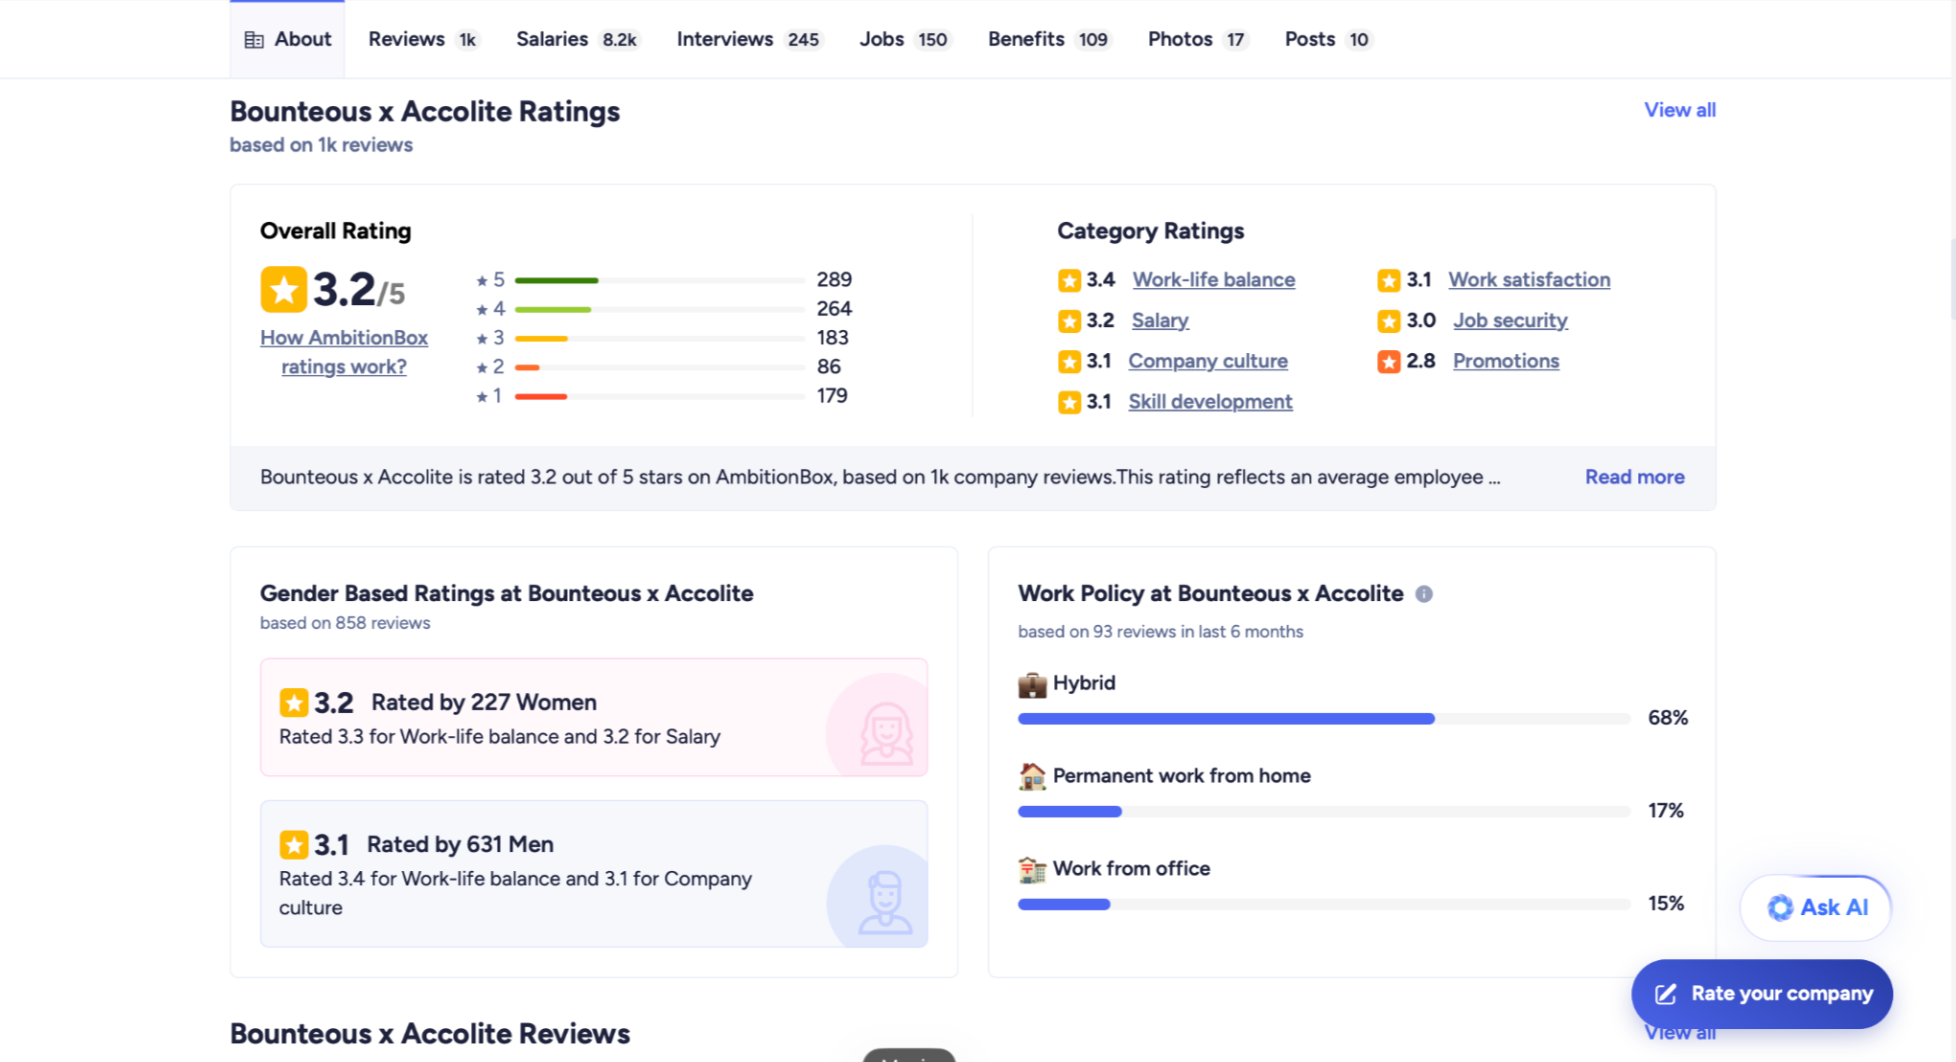Click the 5-star rating distribution bar
1956x1062 pixels.
[x=659, y=281]
